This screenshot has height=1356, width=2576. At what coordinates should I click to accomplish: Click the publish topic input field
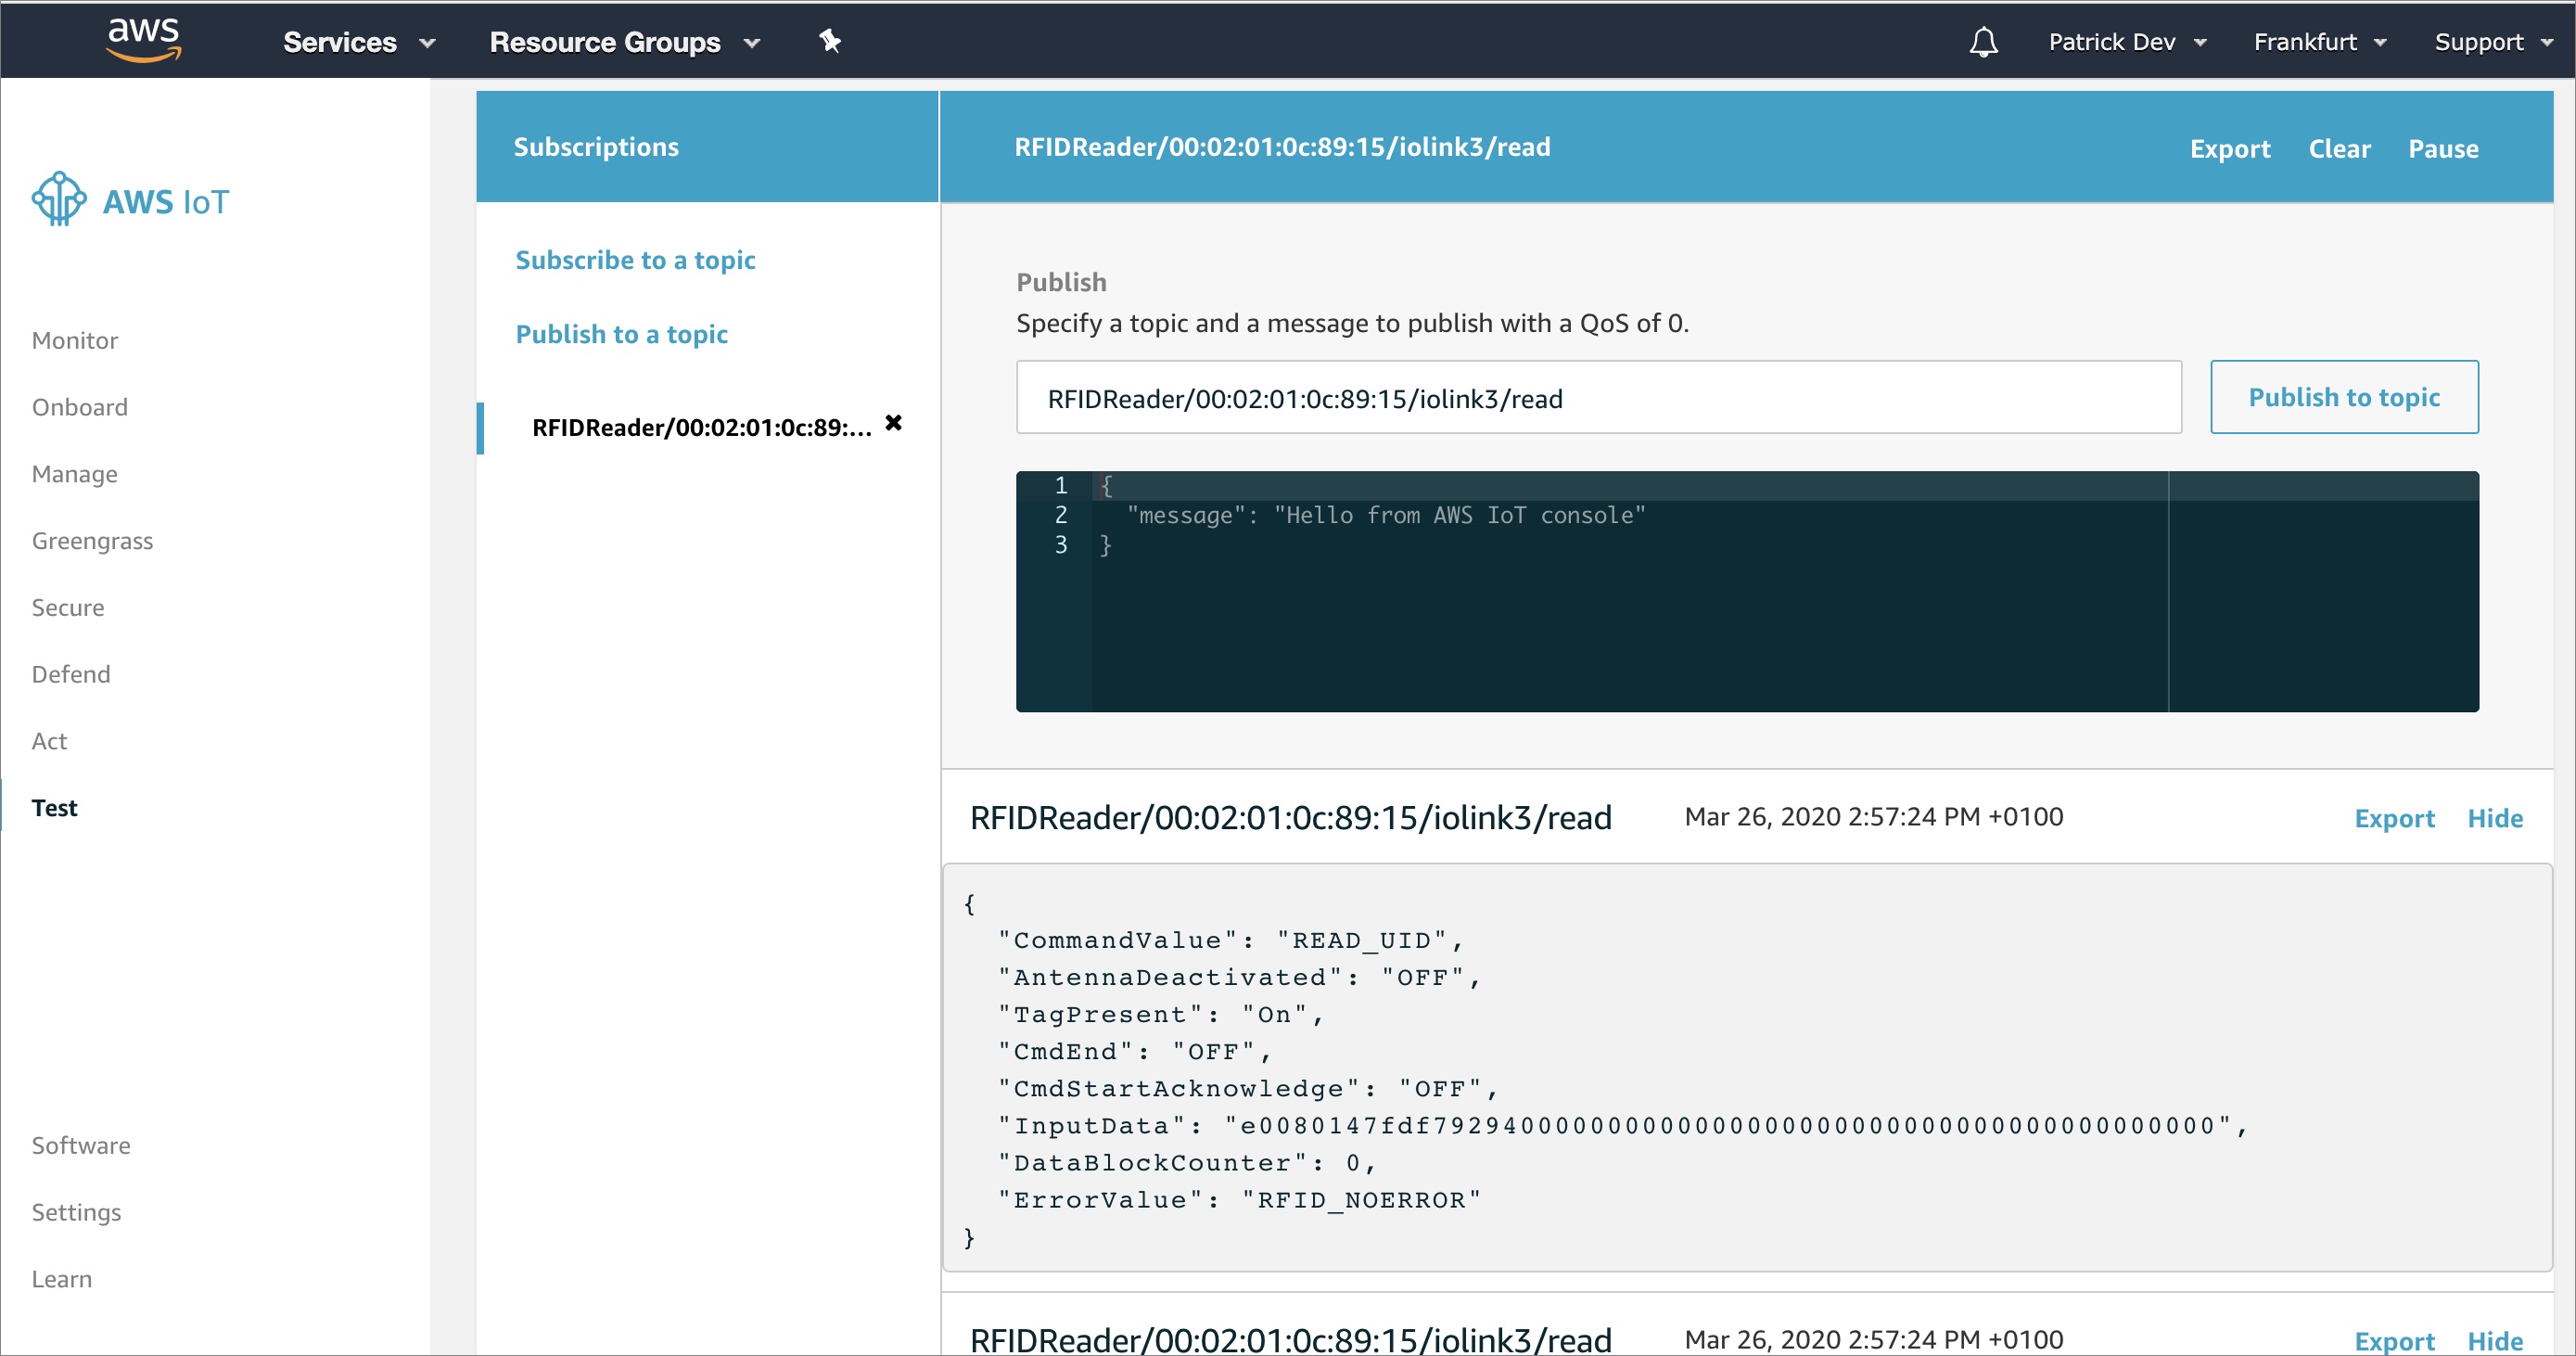(x=1599, y=397)
